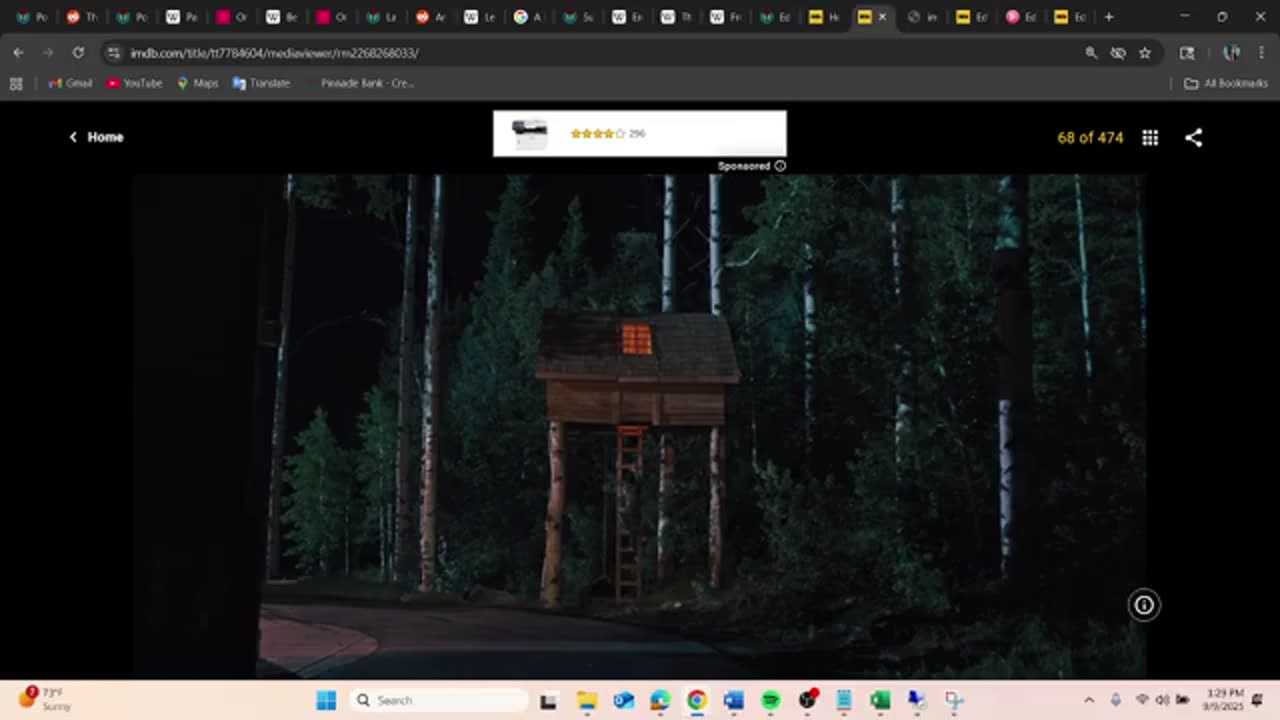Open the sponsored printer ad banner
The width and height of the screenshot is (1280, 720).
(639, 133)
